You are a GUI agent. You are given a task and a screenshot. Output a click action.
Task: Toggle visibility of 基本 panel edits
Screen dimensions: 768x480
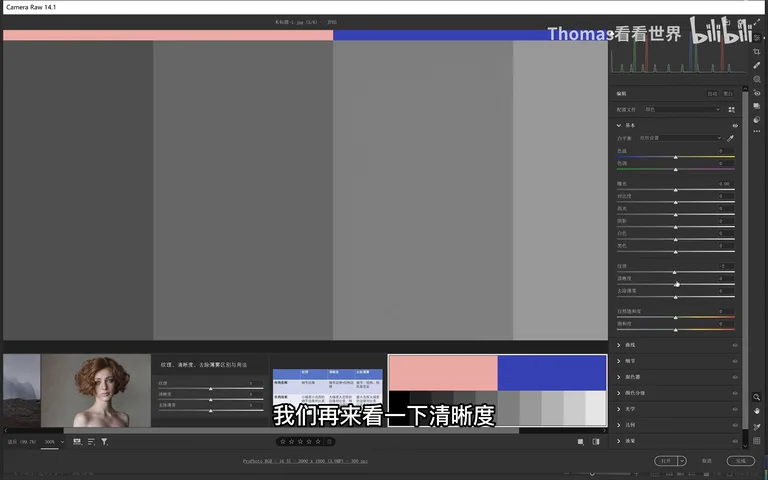point(735,126)
